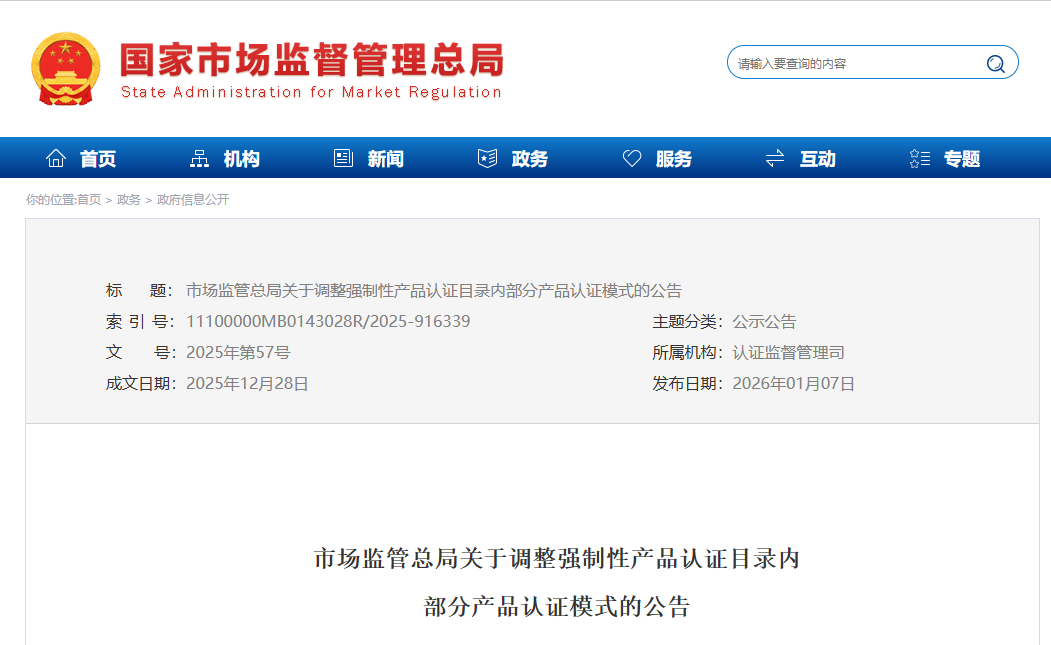Select the 互动 menu item
The width and height of the screenshot is (1051, 645).
click(815, 158)
